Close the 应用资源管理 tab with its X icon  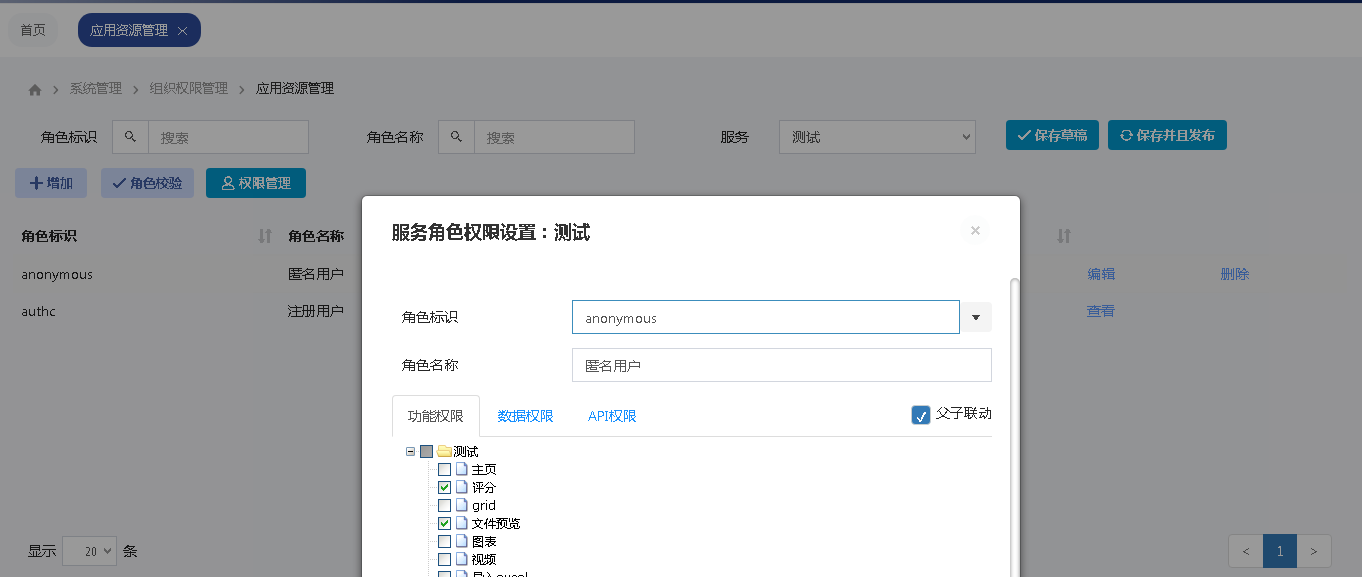point(182,31)
